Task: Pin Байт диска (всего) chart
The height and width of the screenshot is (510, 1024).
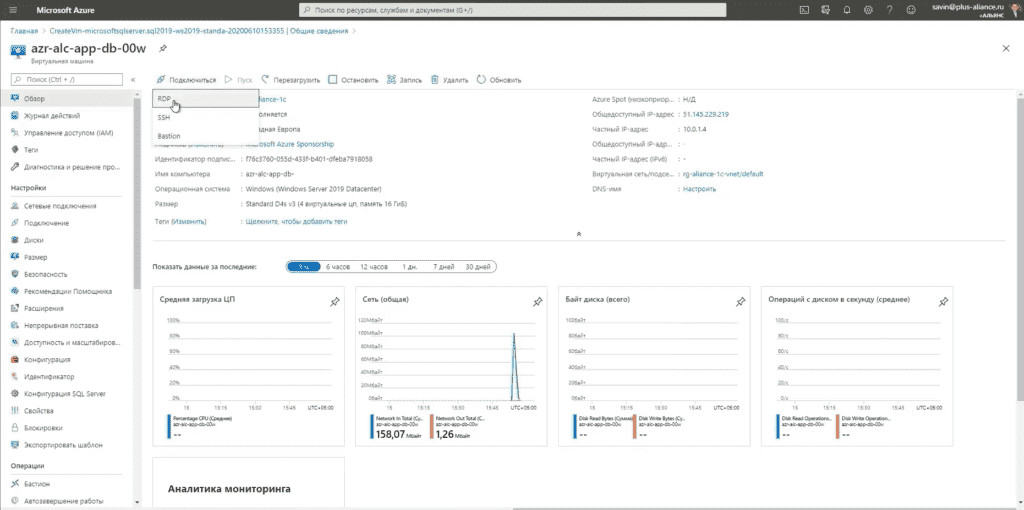Action: [x=740, y=302]
